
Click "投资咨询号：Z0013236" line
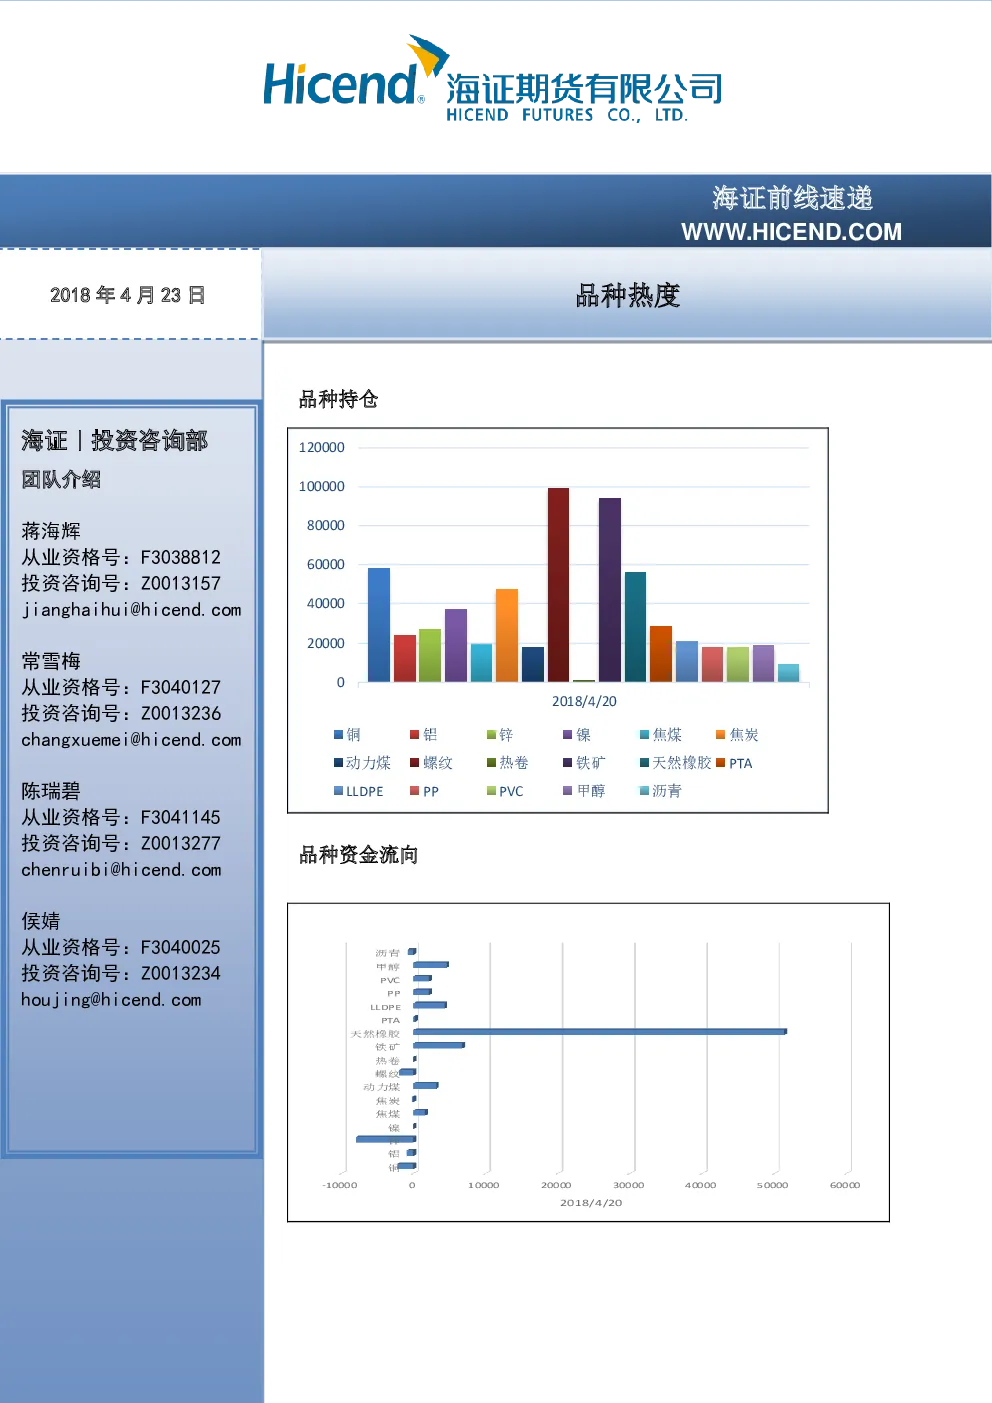tap(121, 713)
